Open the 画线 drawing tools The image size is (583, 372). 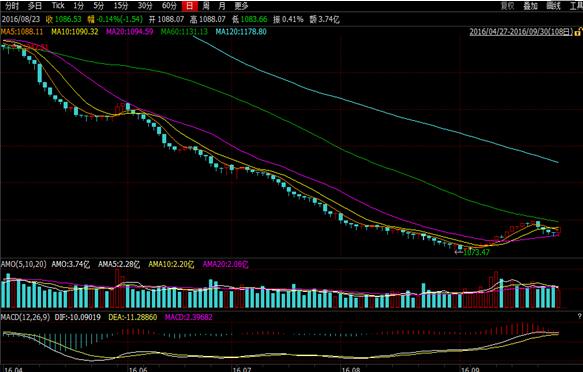pos(553,6)
